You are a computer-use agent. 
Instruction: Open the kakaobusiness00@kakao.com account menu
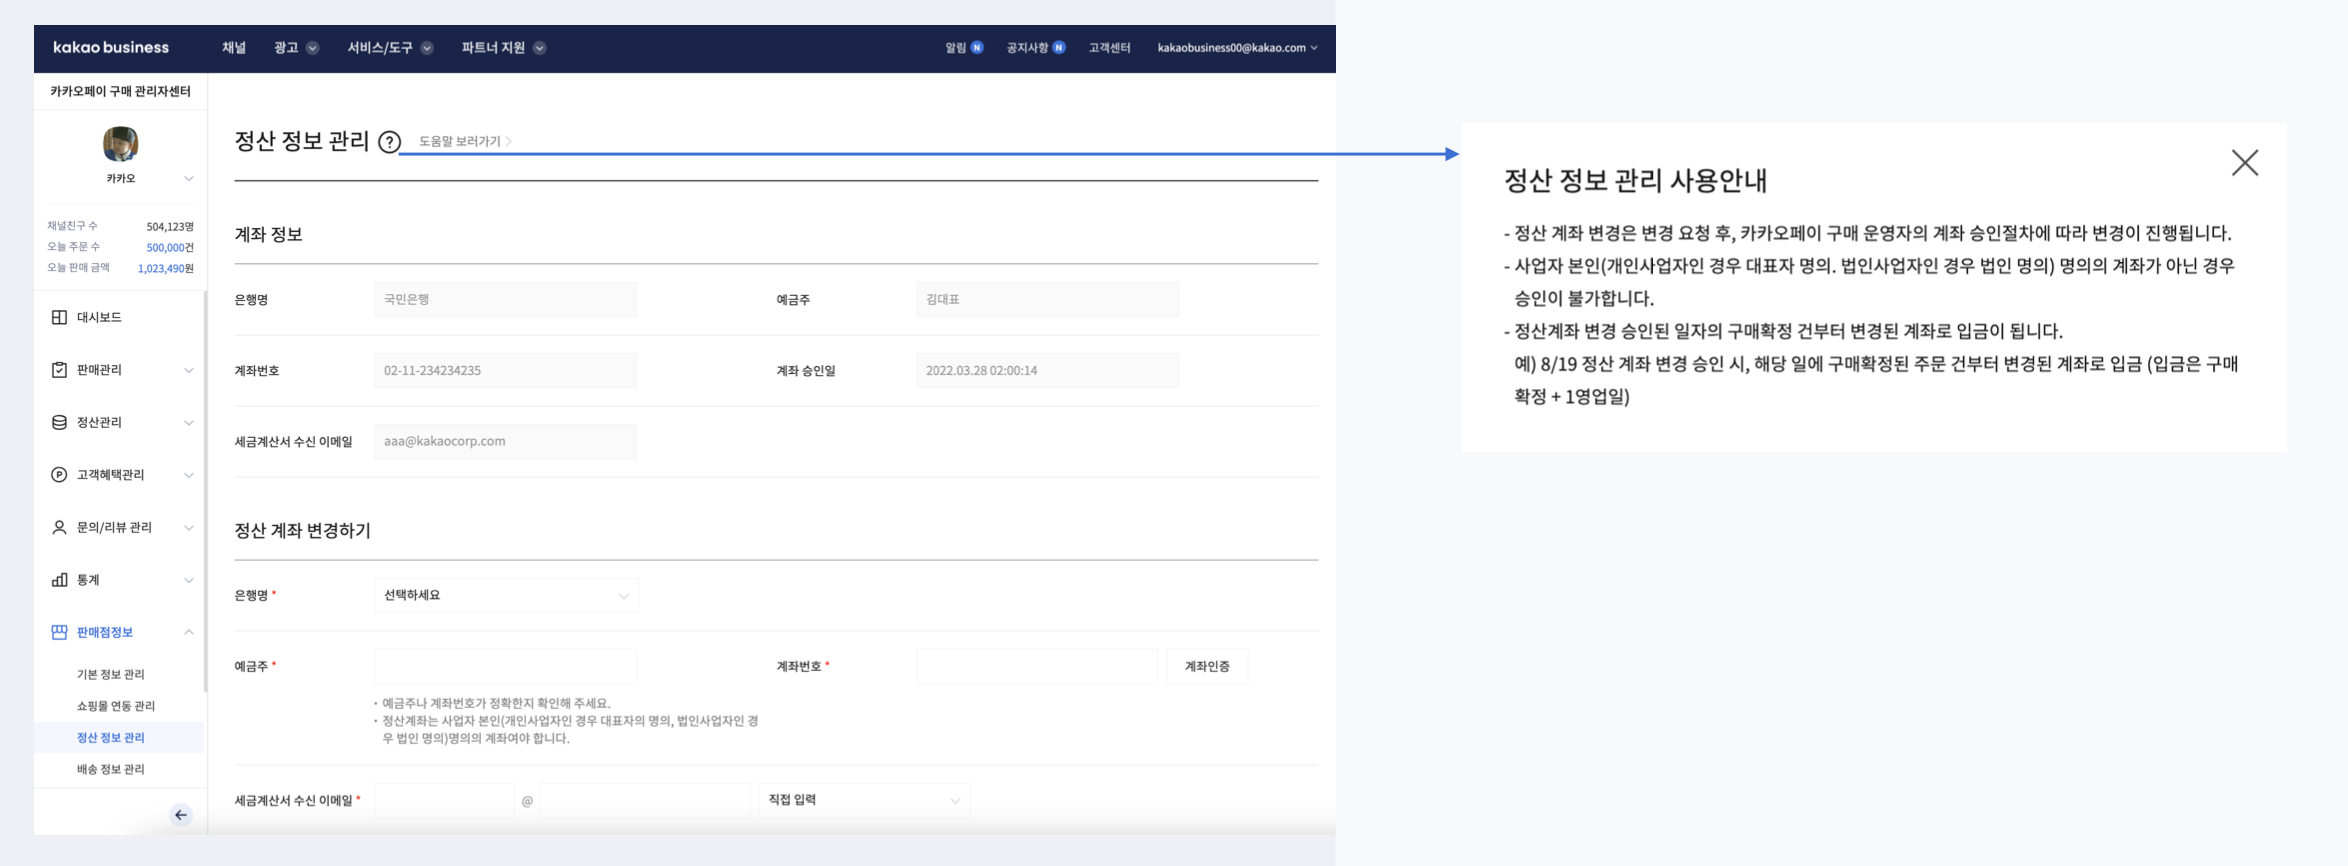pyautogui.click(x=1237, y=48)
